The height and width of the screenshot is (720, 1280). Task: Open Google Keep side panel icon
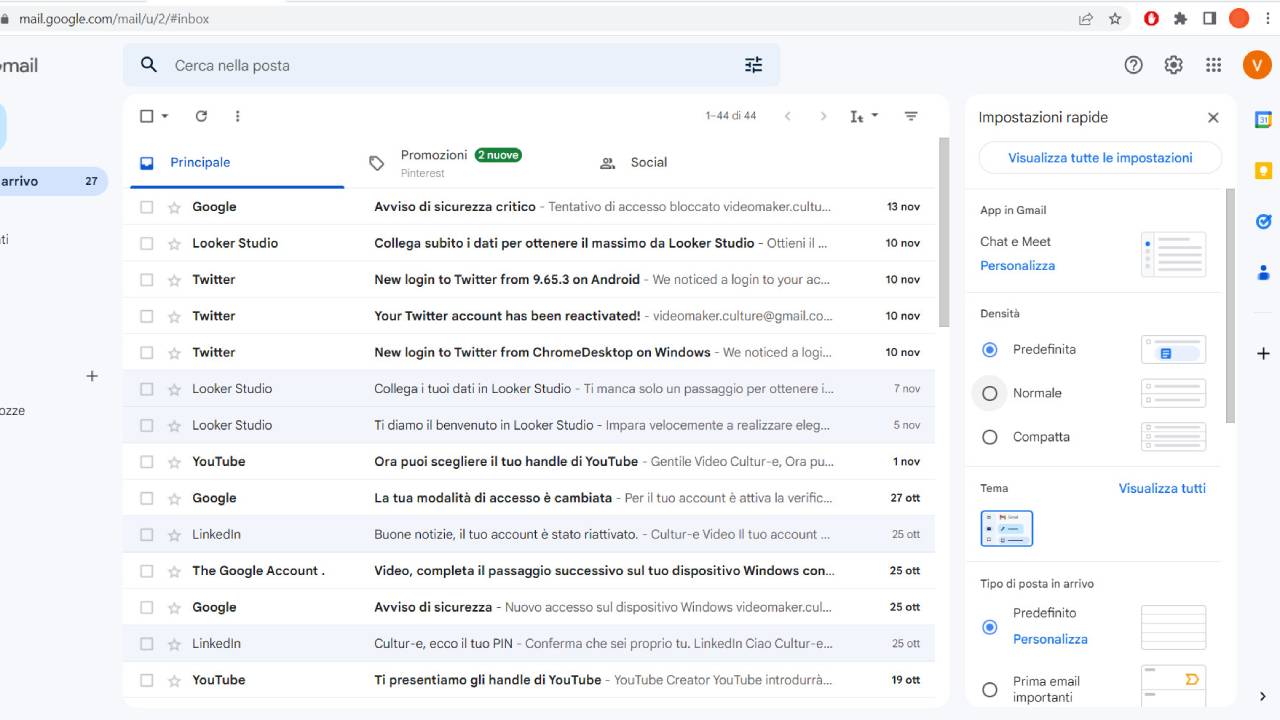[1263, 171]
